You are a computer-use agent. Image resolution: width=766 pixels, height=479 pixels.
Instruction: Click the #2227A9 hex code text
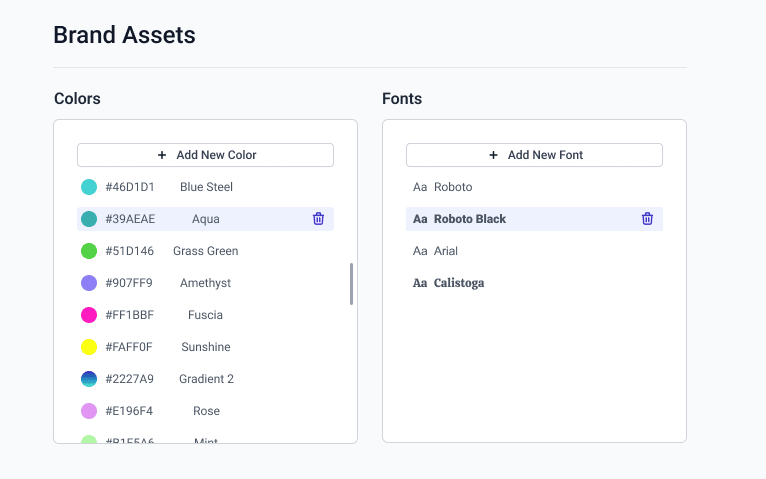pyautogui.click(x=130, y=379)
